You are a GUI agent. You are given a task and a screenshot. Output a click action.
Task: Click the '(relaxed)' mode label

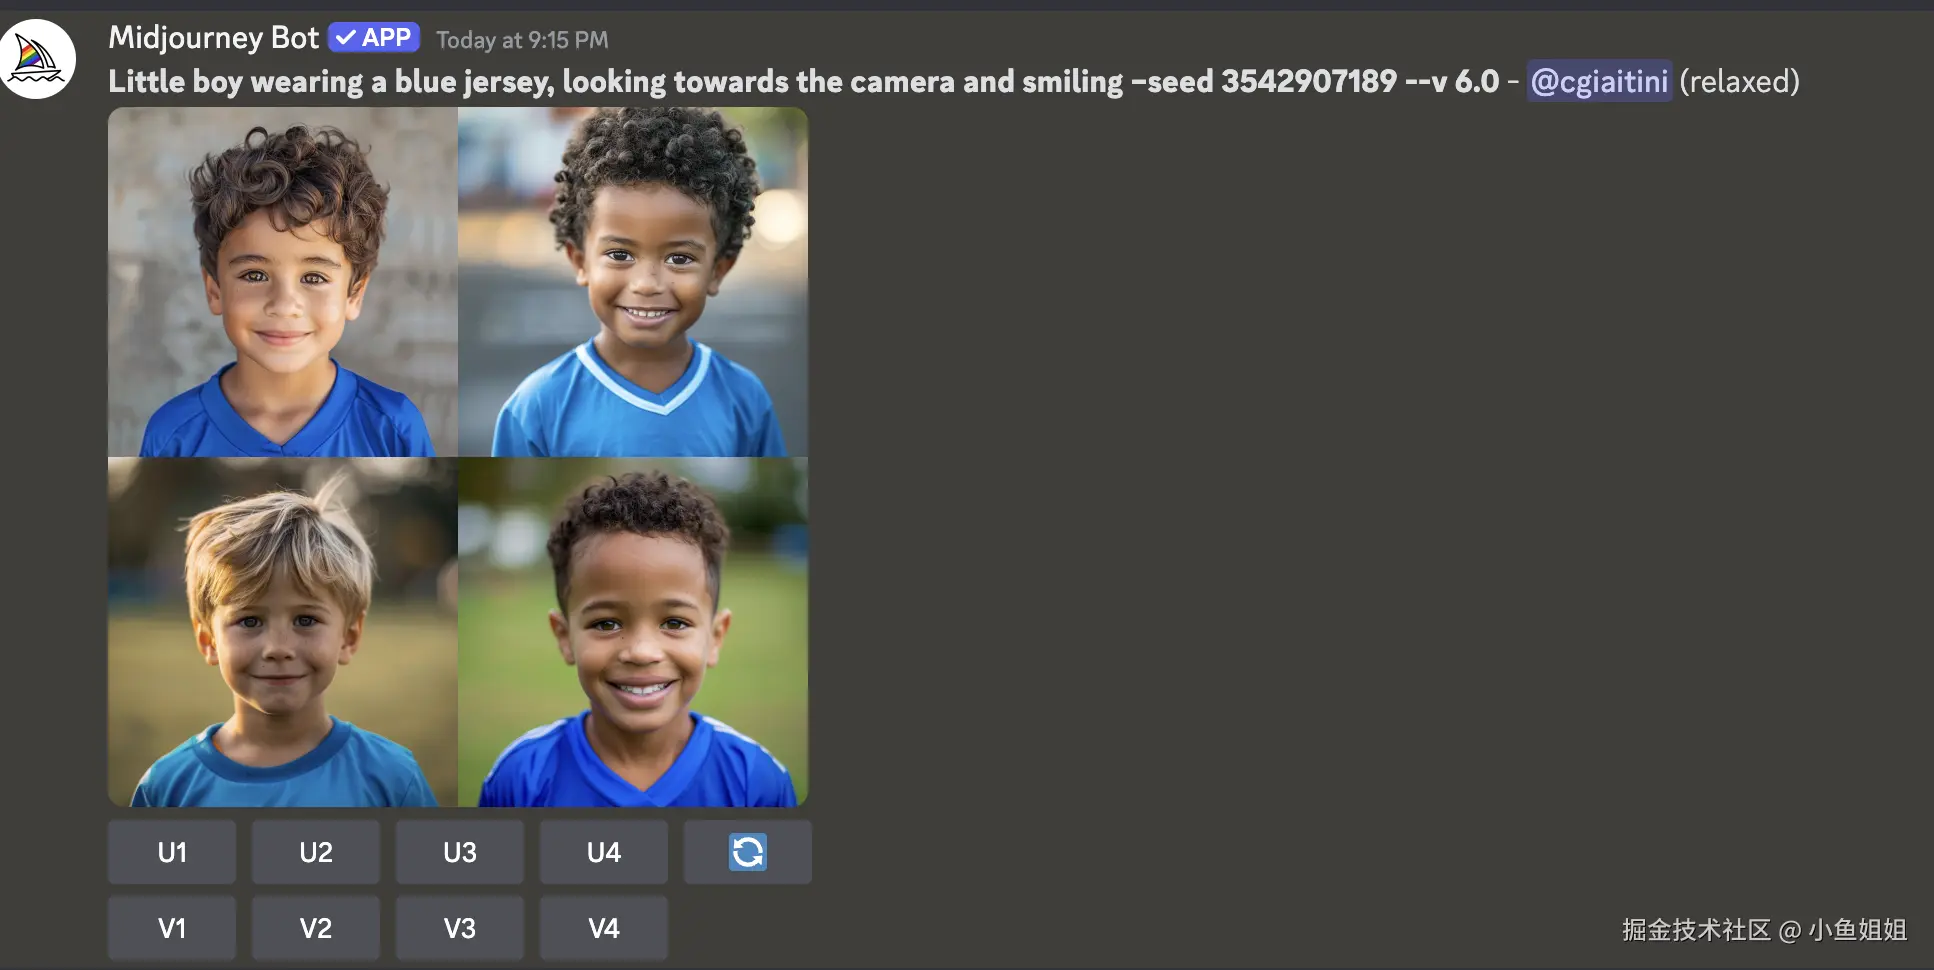[1739, 81]
